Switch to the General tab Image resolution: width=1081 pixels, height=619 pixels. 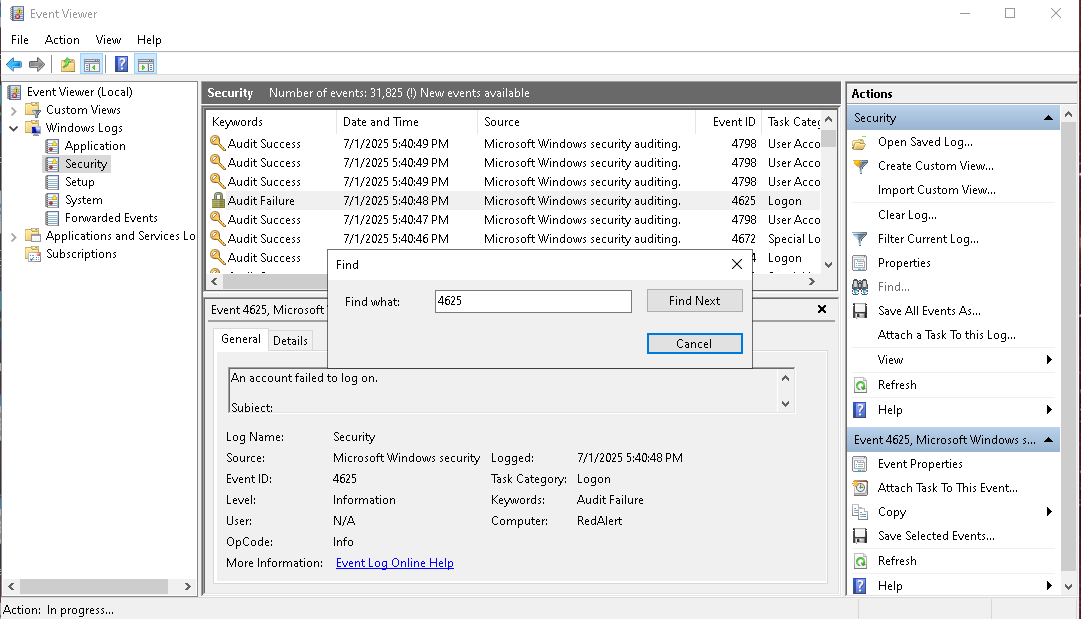point(241,339)
